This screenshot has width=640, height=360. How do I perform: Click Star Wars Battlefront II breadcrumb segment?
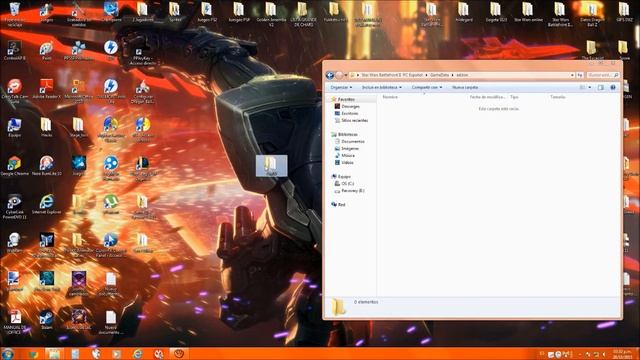(x=392, y=75)
